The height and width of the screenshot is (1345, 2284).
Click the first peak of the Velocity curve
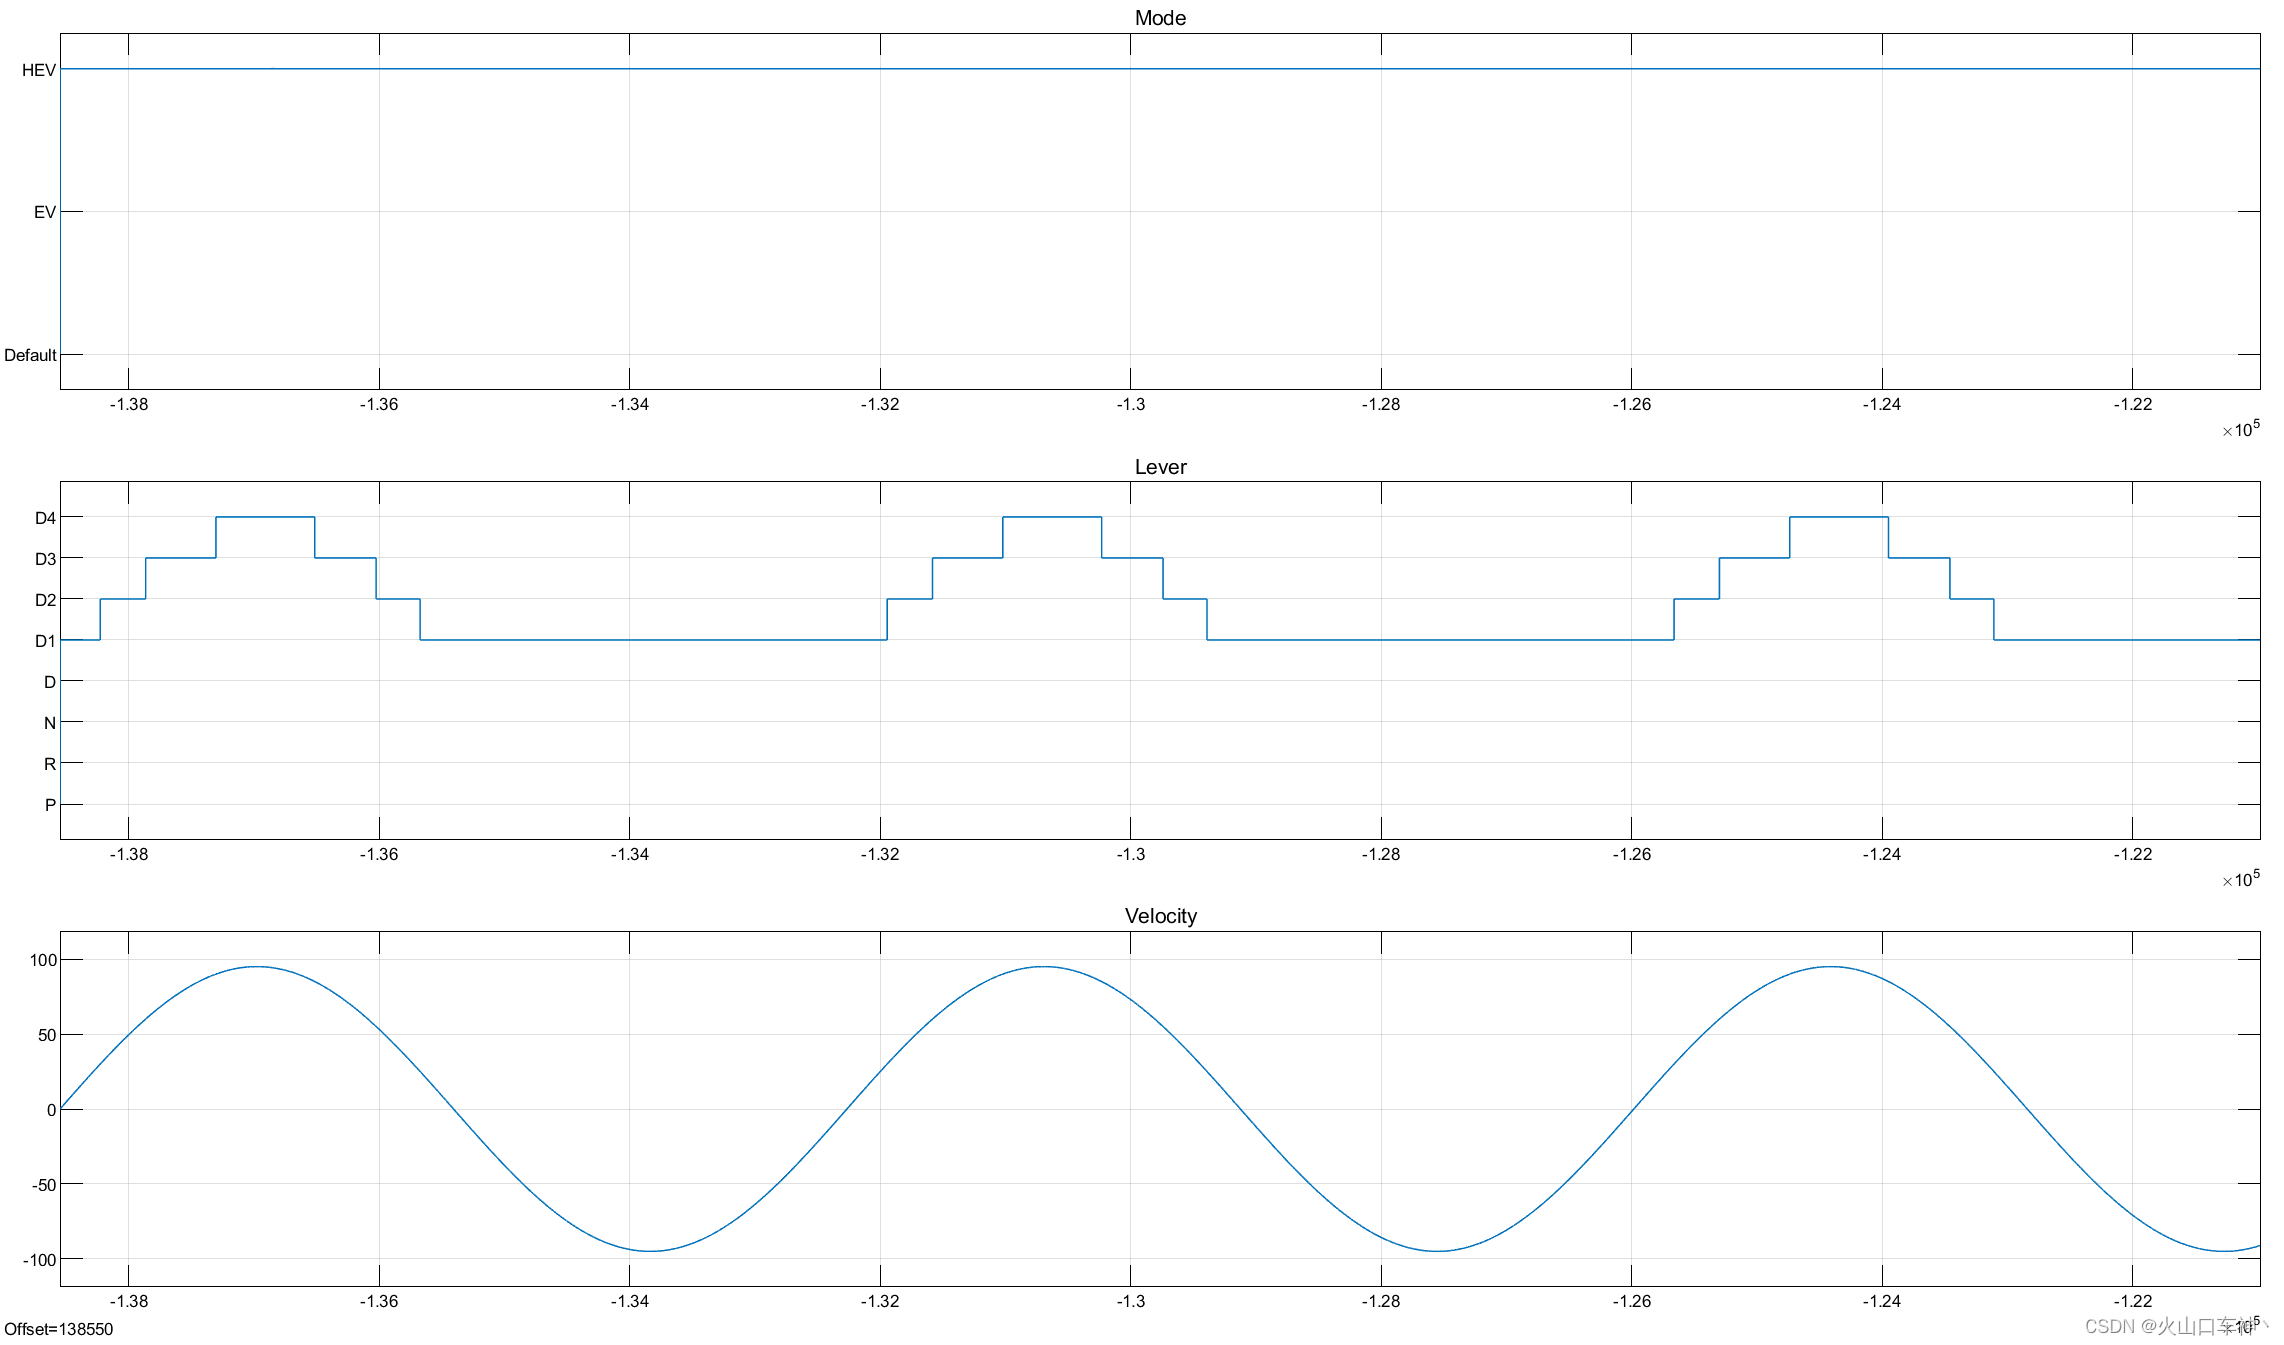pos(257,967)
